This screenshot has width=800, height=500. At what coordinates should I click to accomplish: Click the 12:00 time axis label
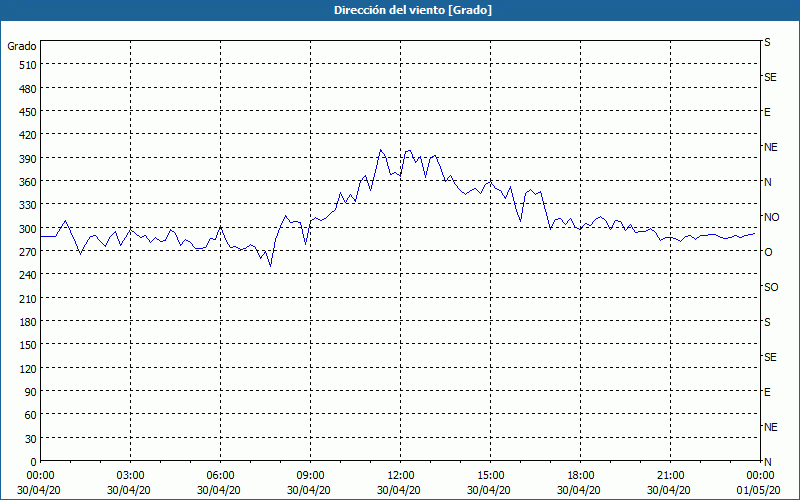coord(401,476)
